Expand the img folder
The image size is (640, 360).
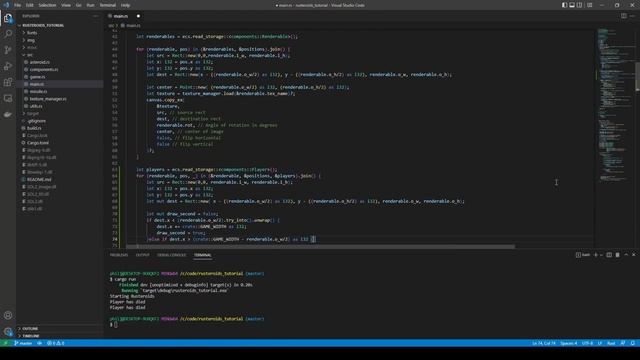point(31,40)
